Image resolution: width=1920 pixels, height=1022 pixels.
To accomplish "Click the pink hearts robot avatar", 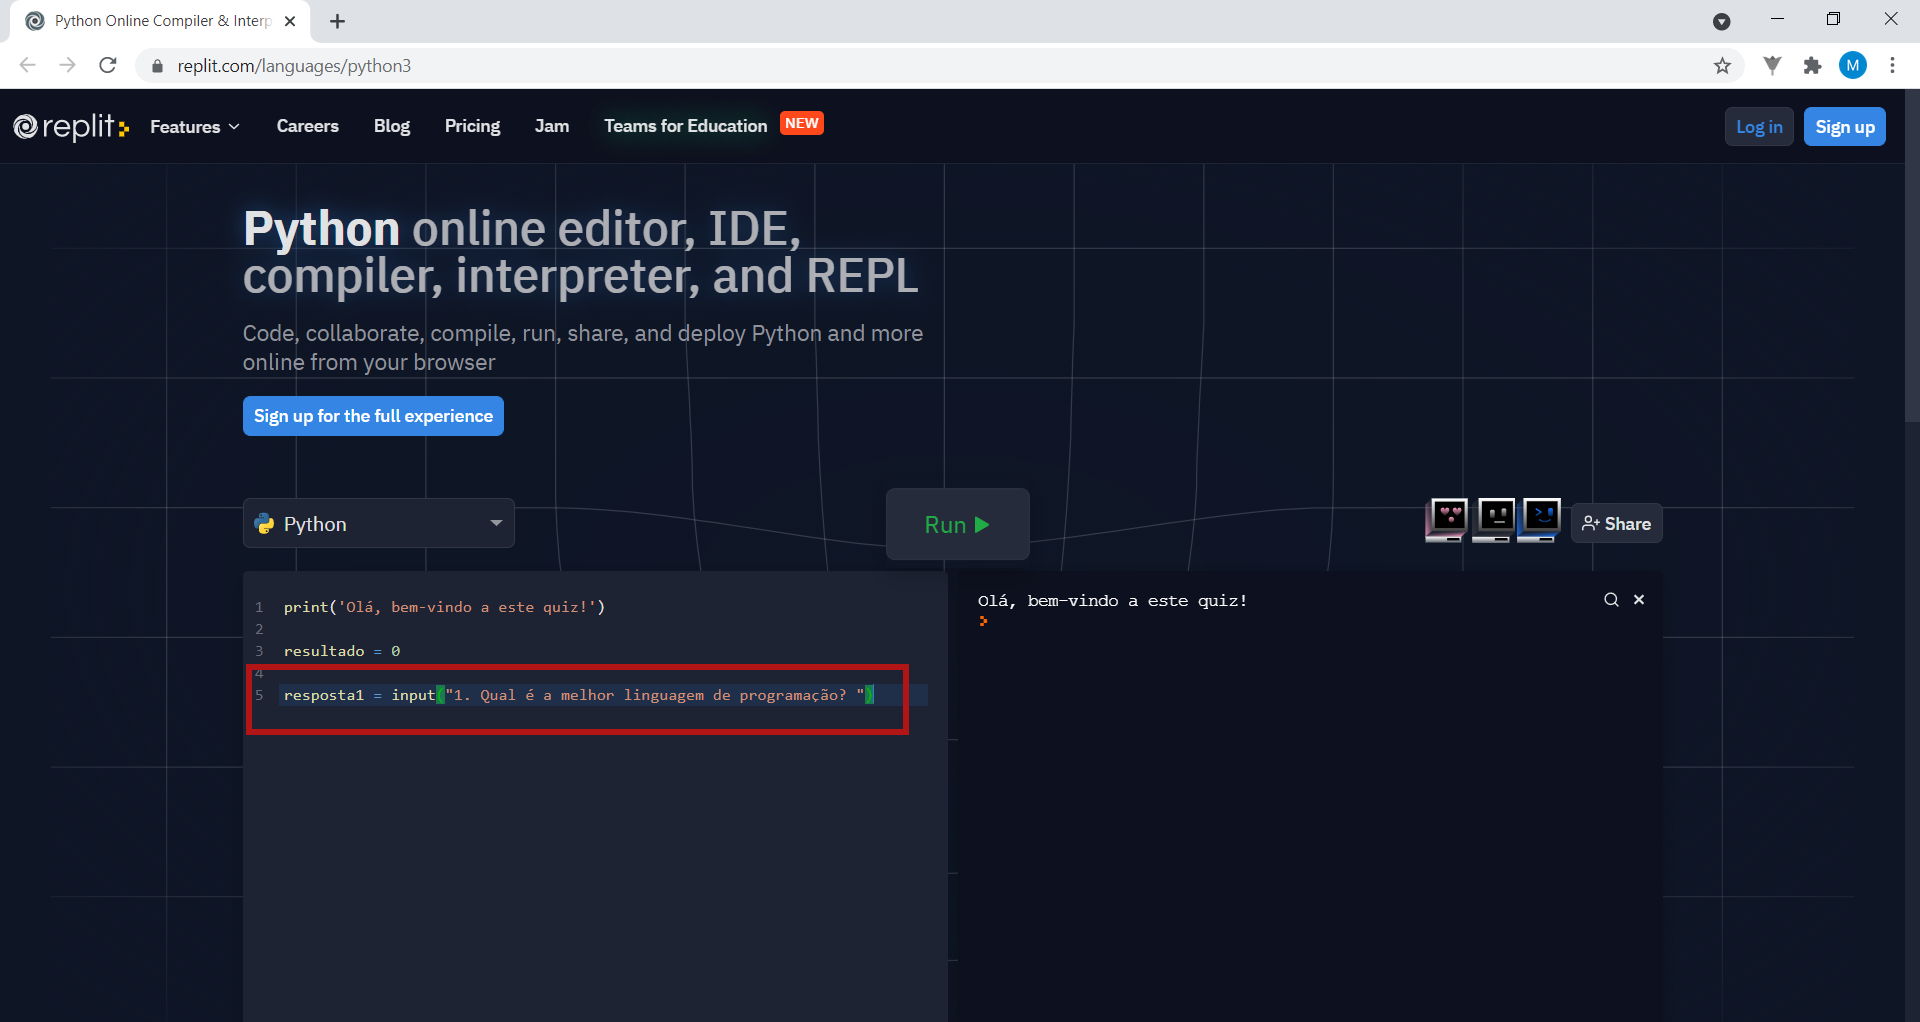I will [x=1448, y=519].
